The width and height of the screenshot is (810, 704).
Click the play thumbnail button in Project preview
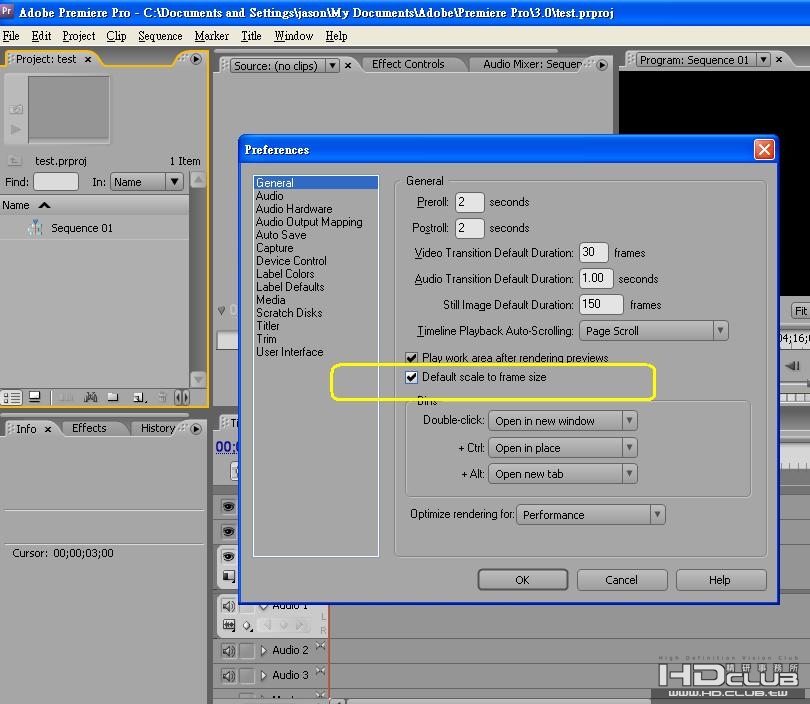[x=16, y=129]
